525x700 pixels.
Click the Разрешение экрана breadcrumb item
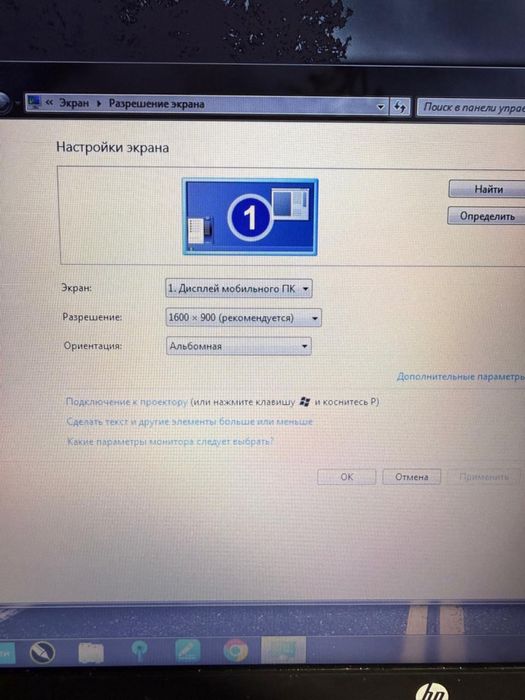point(157,104)
